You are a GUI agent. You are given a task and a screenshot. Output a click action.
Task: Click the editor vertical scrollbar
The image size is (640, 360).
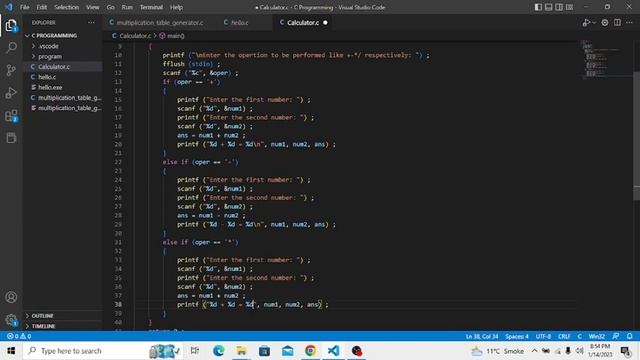(x=636, y=135)
